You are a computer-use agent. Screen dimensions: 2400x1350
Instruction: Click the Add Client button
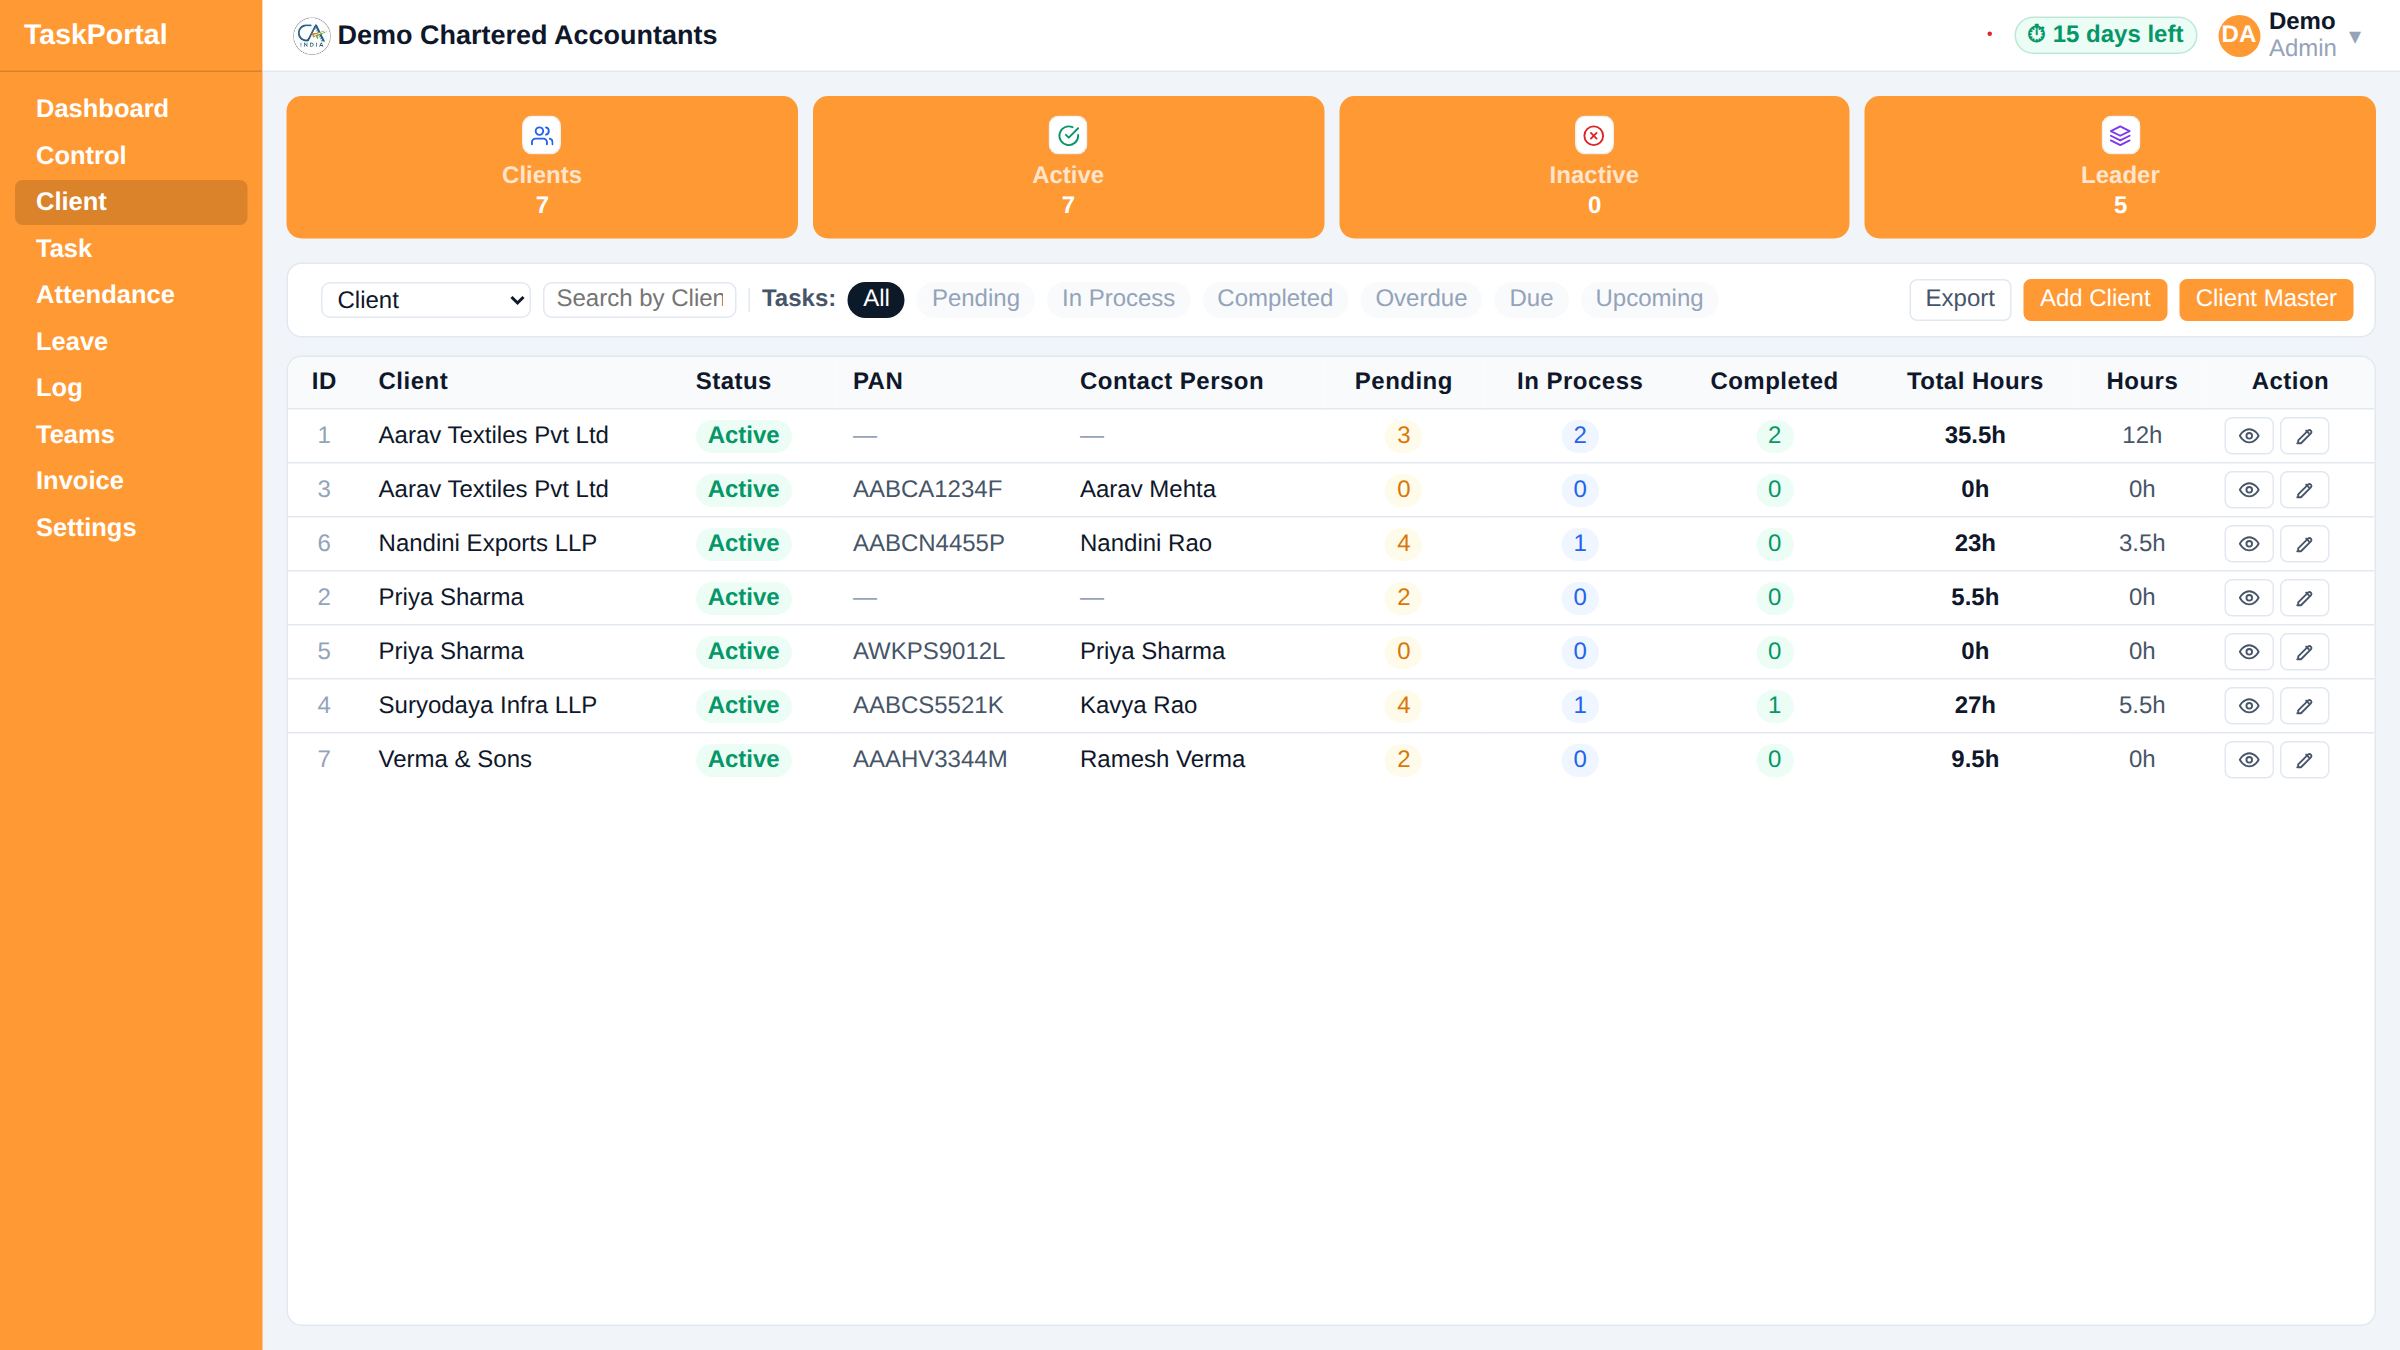[2094, 299]
